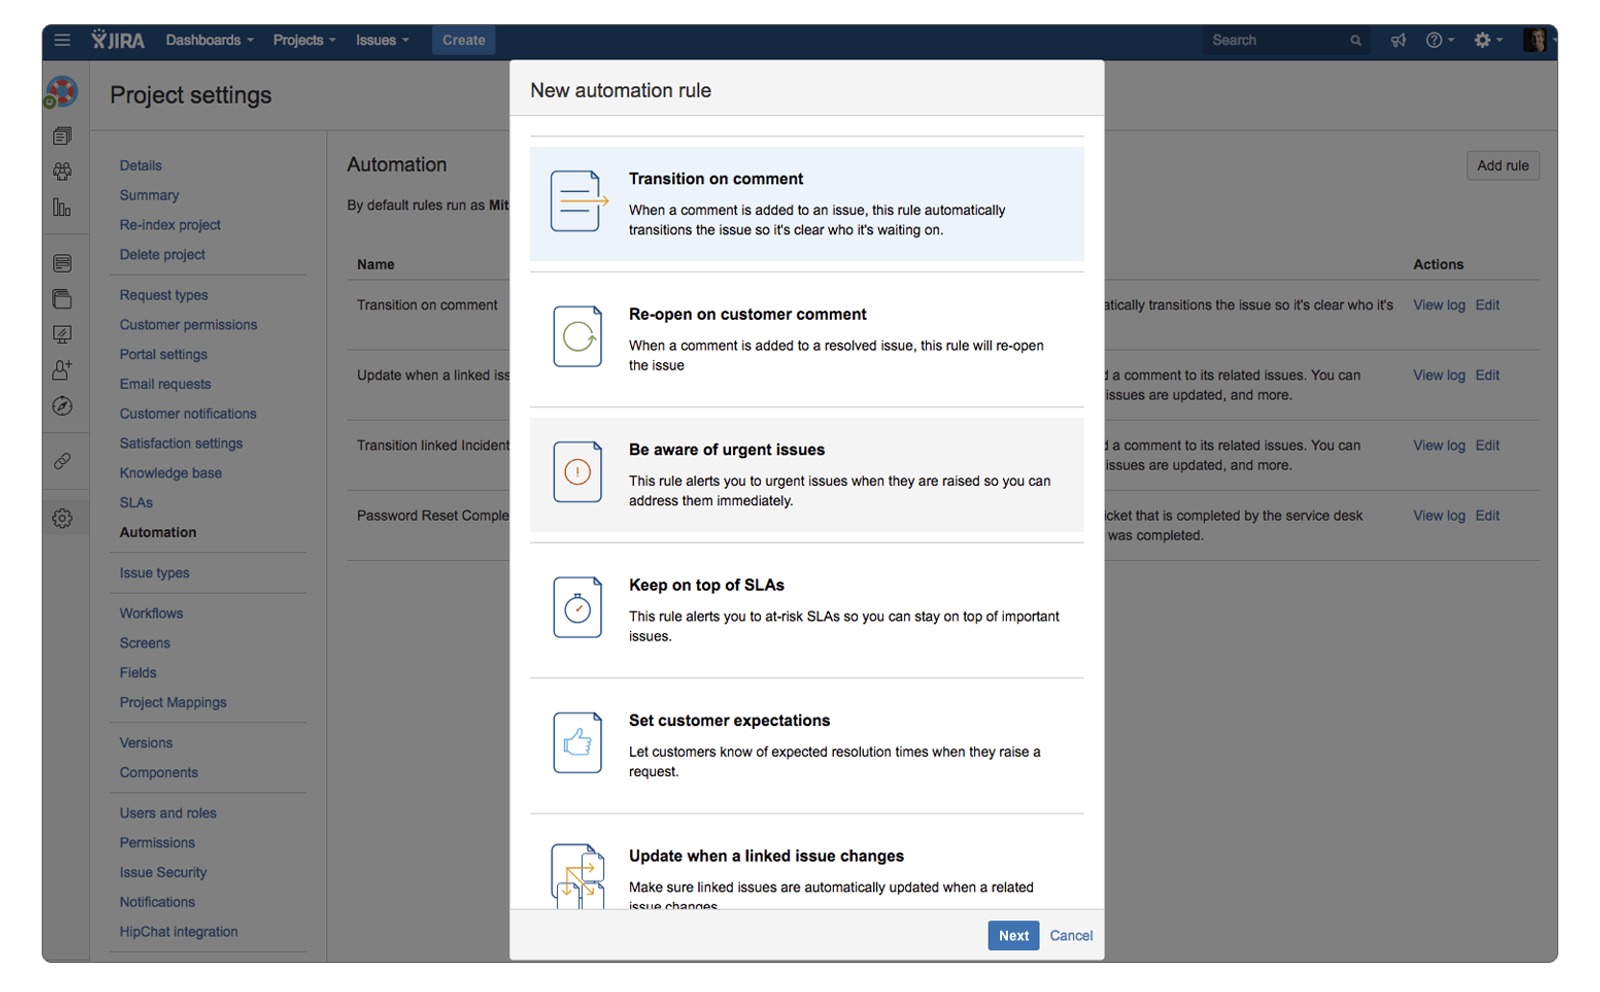This screenshot has width=1600, height=992.
Task: Select the Transition on comment rule icon
Action: coord(578,201)
